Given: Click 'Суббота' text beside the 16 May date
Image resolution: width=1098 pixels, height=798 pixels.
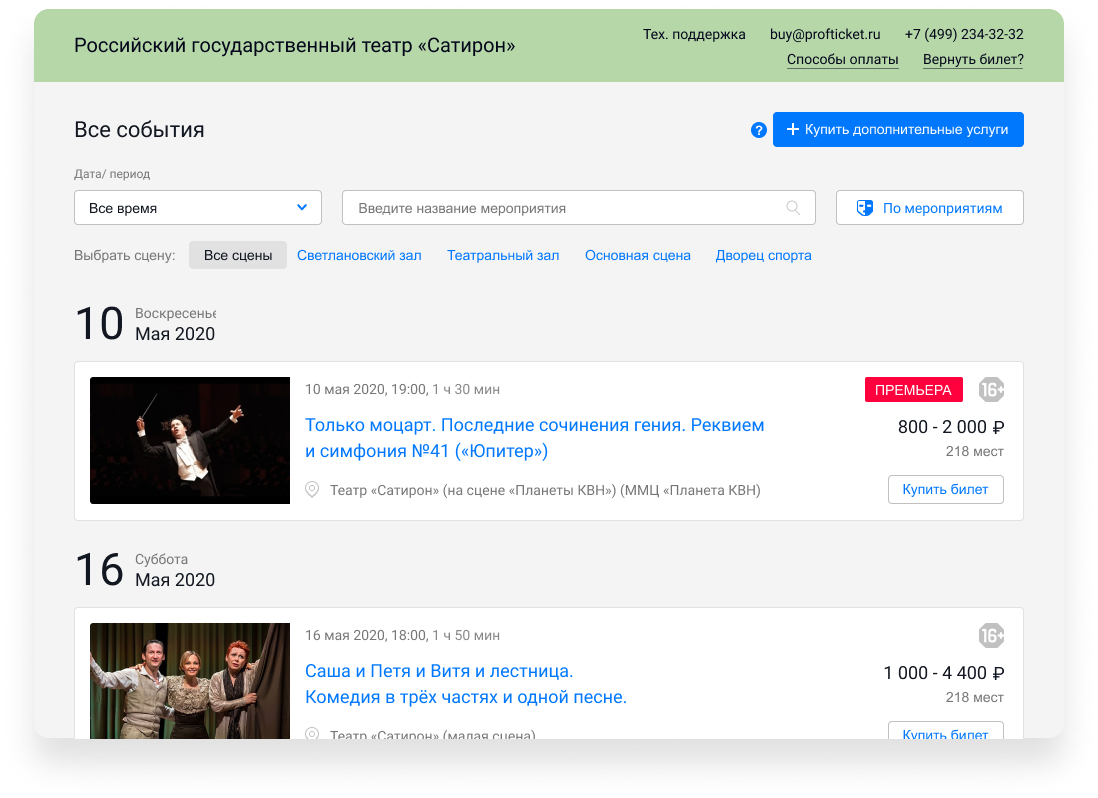Looking at the screenshot, I should tap(161, 559).
